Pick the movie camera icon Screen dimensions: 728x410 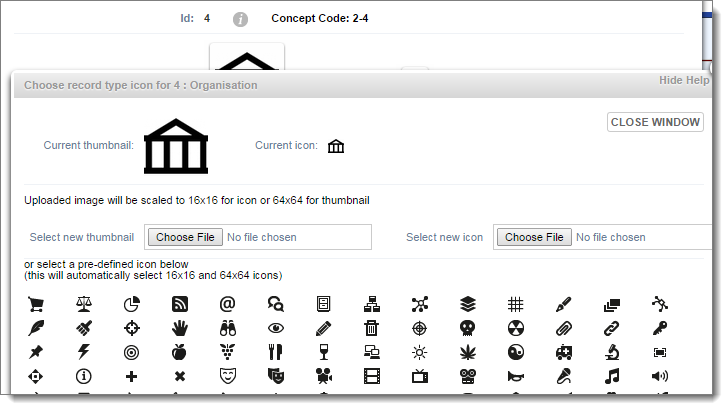click(x=324, y=376)
